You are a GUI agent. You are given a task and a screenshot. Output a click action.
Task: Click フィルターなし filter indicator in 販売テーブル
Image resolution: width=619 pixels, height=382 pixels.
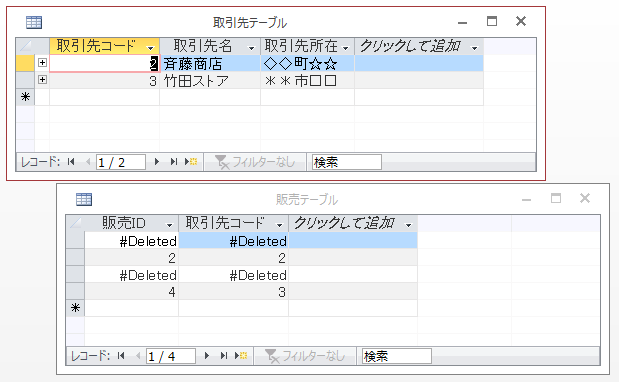[x=305, y=356]
